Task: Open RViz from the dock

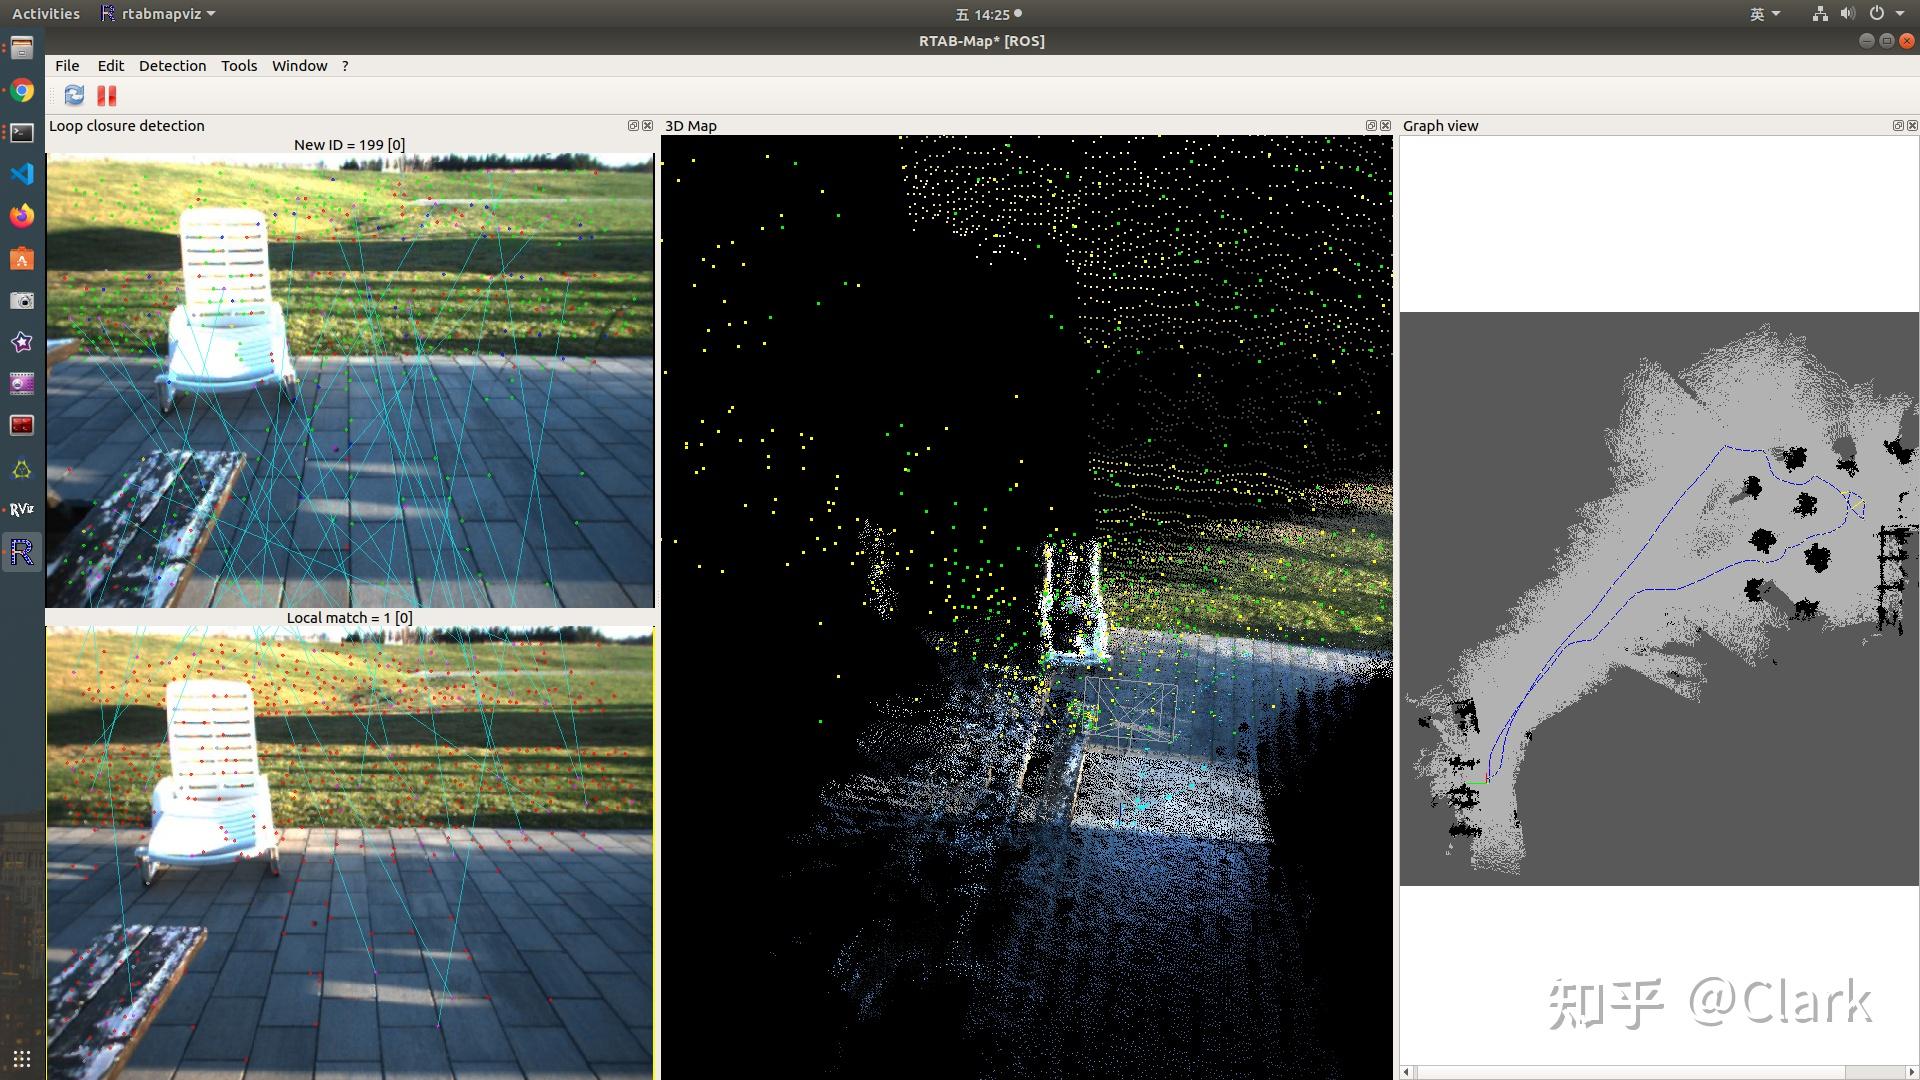Action: point(22,509)
